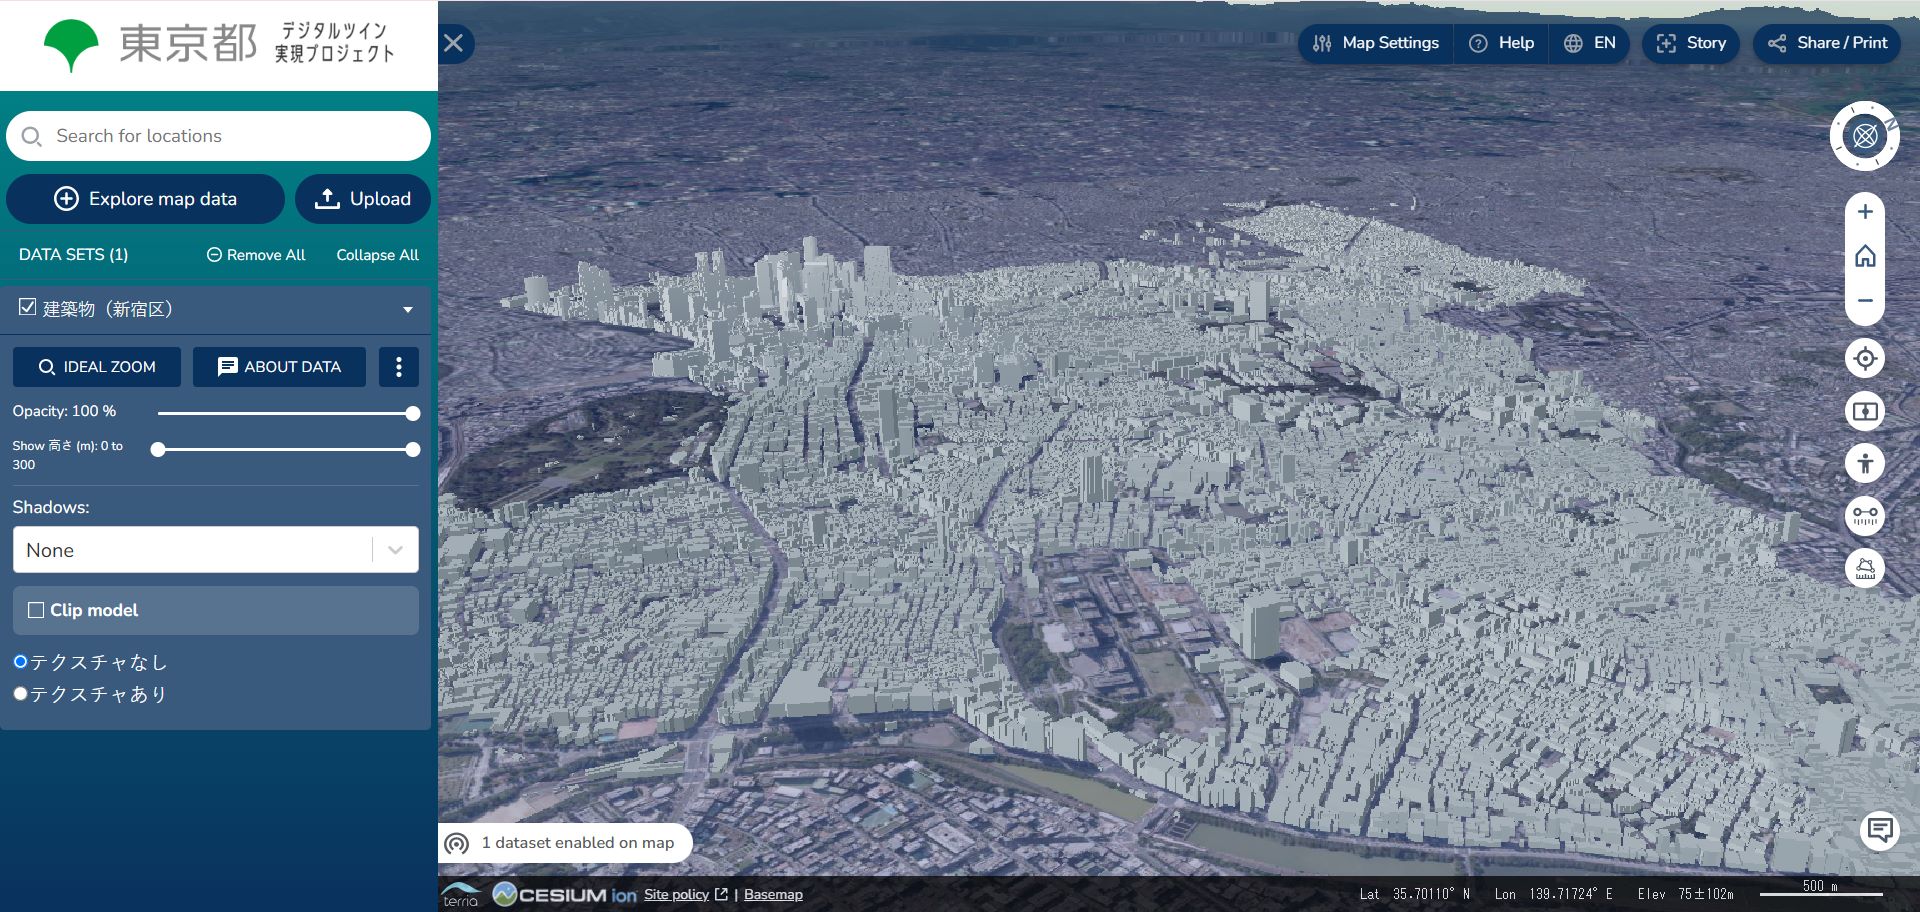
Task: Click the height filter maximum slider handle
Action: pyautogui.click(x=413, y=450)
